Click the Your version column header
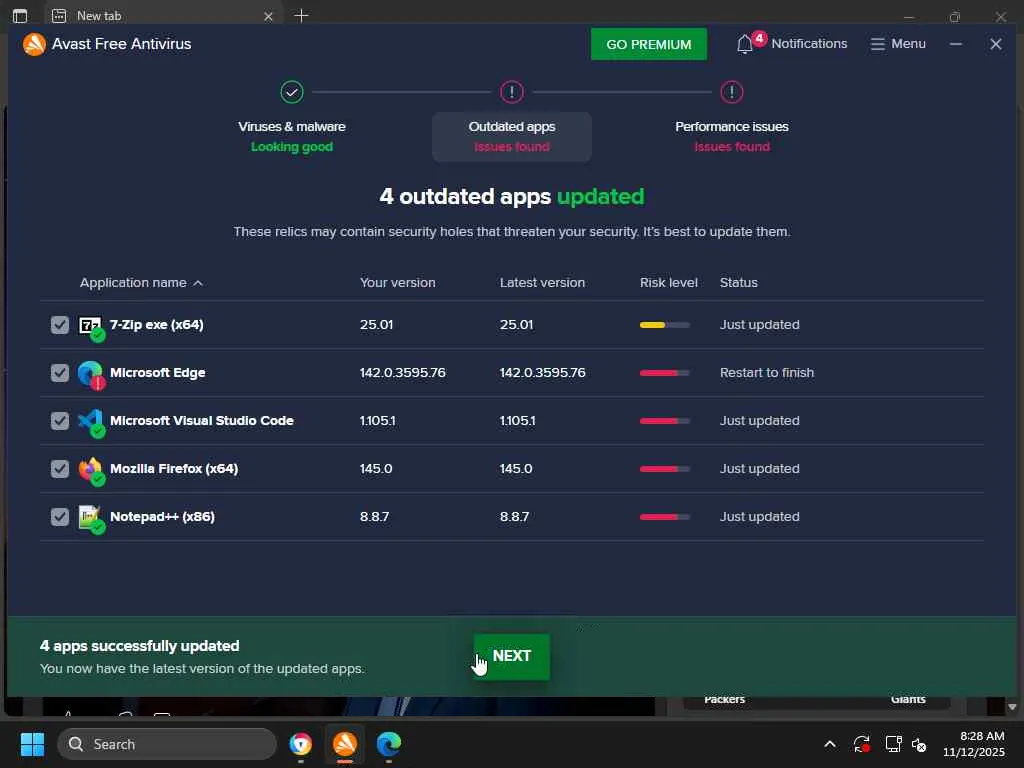The image size is (1024, 768). (397, 283)
